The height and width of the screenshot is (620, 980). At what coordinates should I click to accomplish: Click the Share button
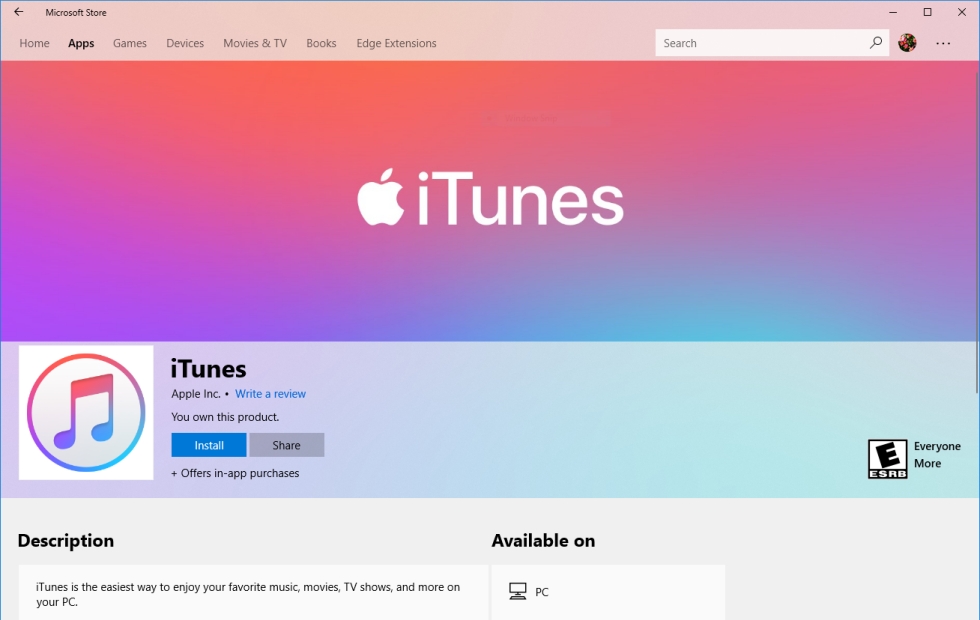286,445
